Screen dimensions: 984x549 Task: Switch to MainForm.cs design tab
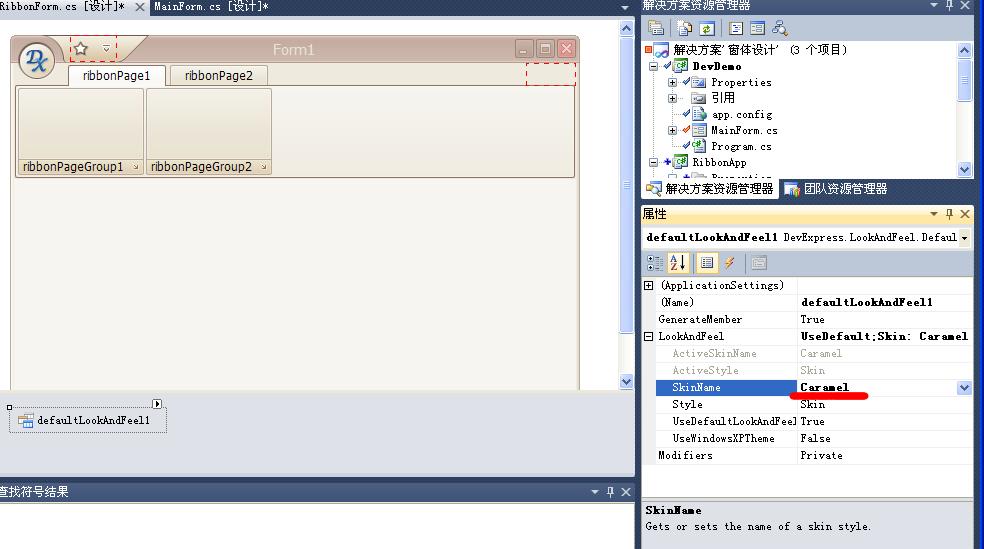click(211, 6)
